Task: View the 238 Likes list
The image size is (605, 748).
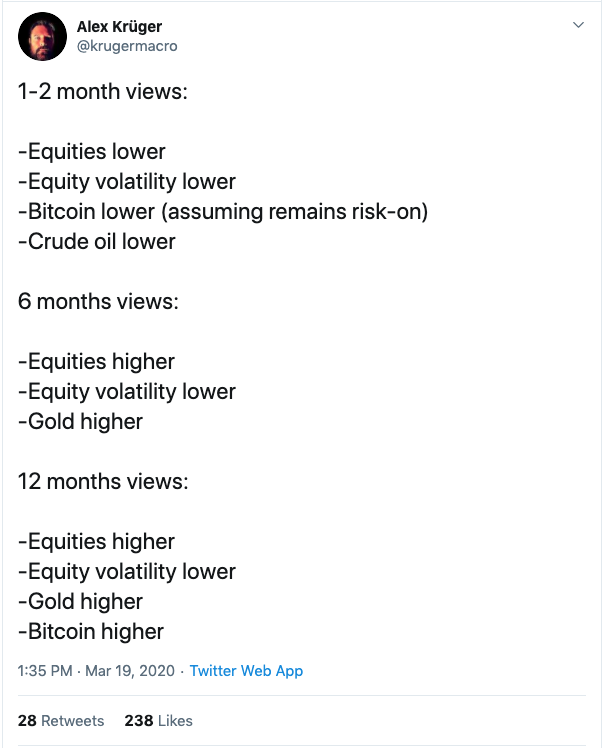Action: coord(158,720)
